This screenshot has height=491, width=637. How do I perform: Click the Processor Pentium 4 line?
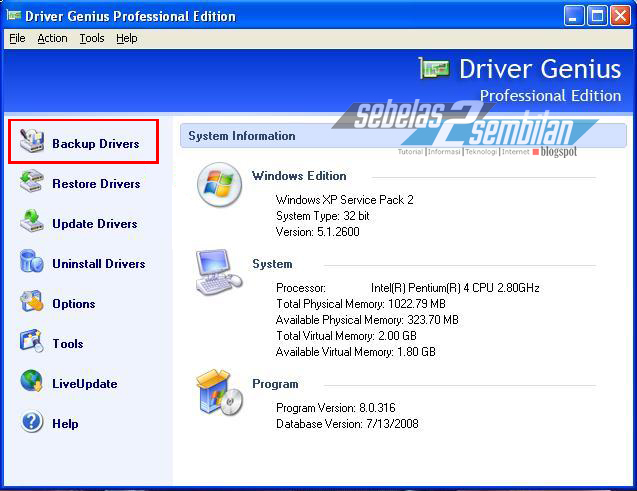[407, 288]
